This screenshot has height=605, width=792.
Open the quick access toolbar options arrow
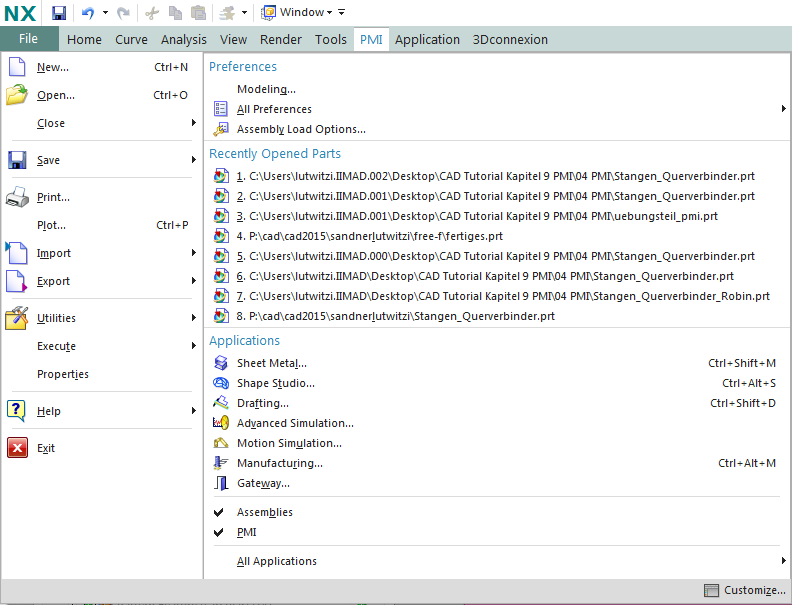point(342,12)
